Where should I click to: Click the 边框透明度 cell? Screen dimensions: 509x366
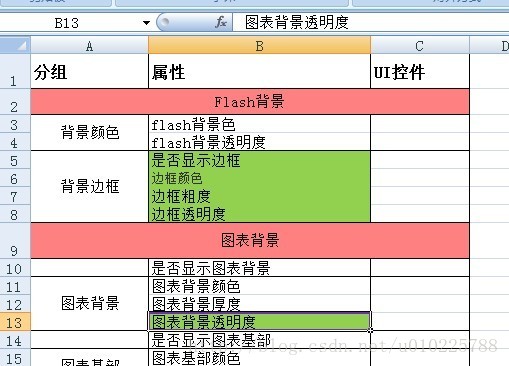(259, 214)
